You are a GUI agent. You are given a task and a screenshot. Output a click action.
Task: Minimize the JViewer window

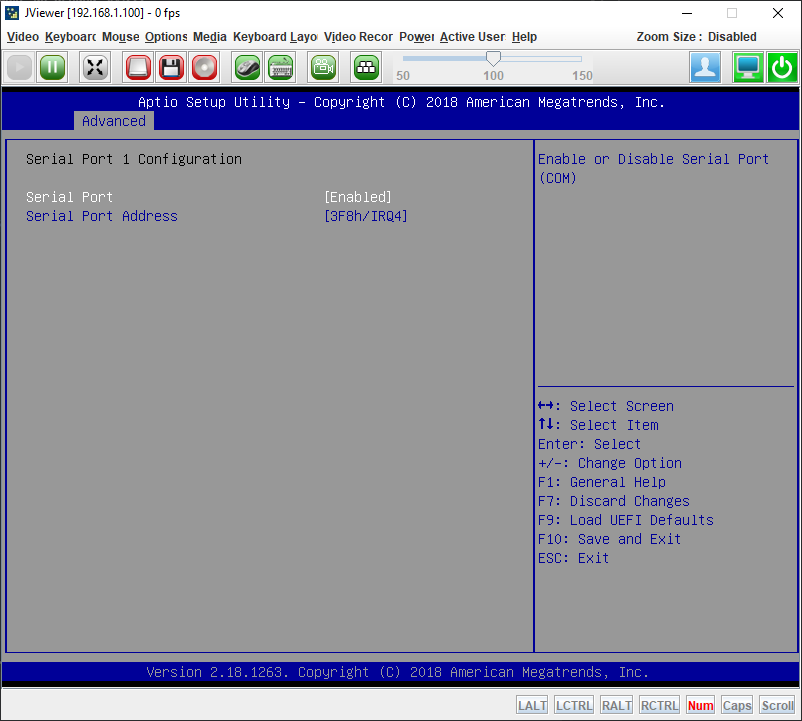click(x=687, y=13)
